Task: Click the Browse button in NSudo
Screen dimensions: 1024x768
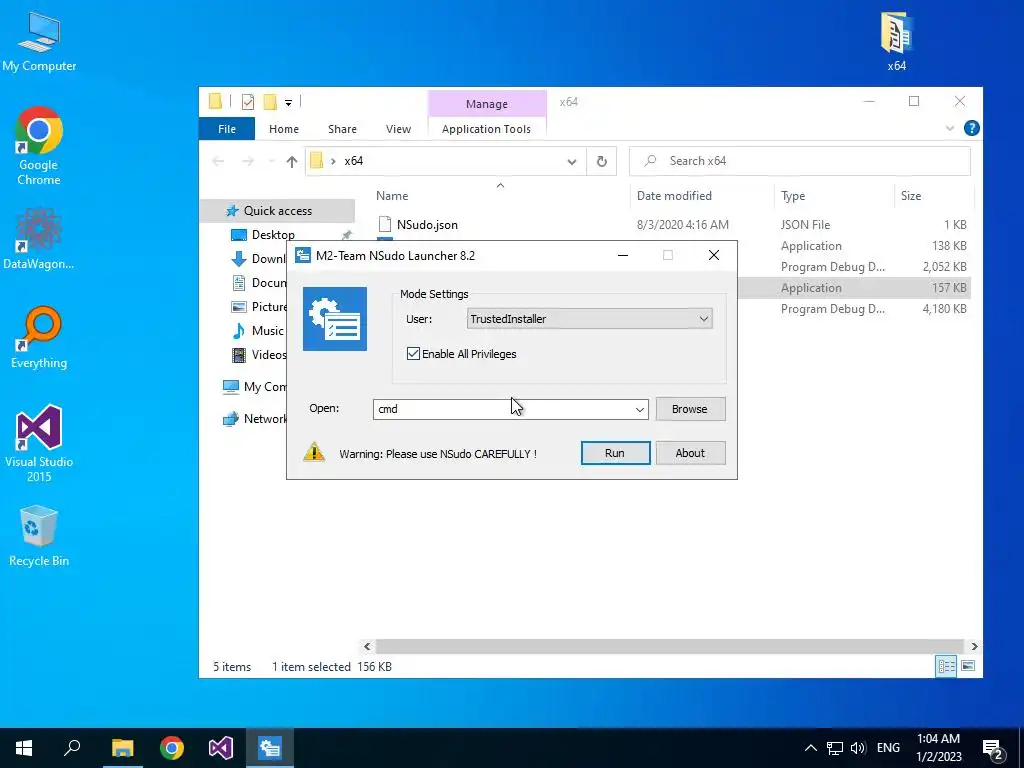Action: point(690,409)
